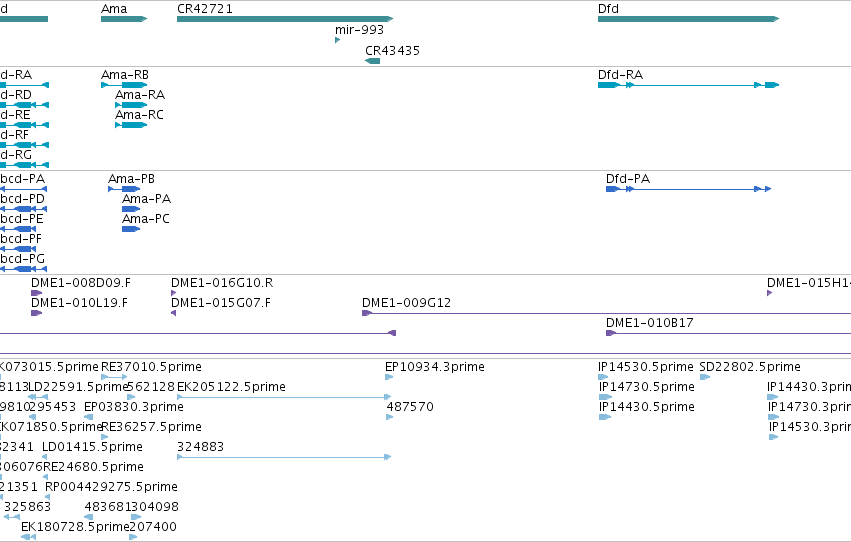Click the EP10934.3prime EST marker
Viewport: 851px width, 542px height.
(389, 377)
